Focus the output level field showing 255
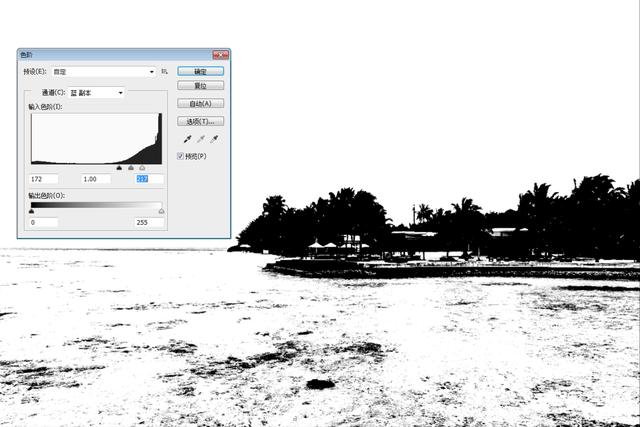 (x=148, y=222)
